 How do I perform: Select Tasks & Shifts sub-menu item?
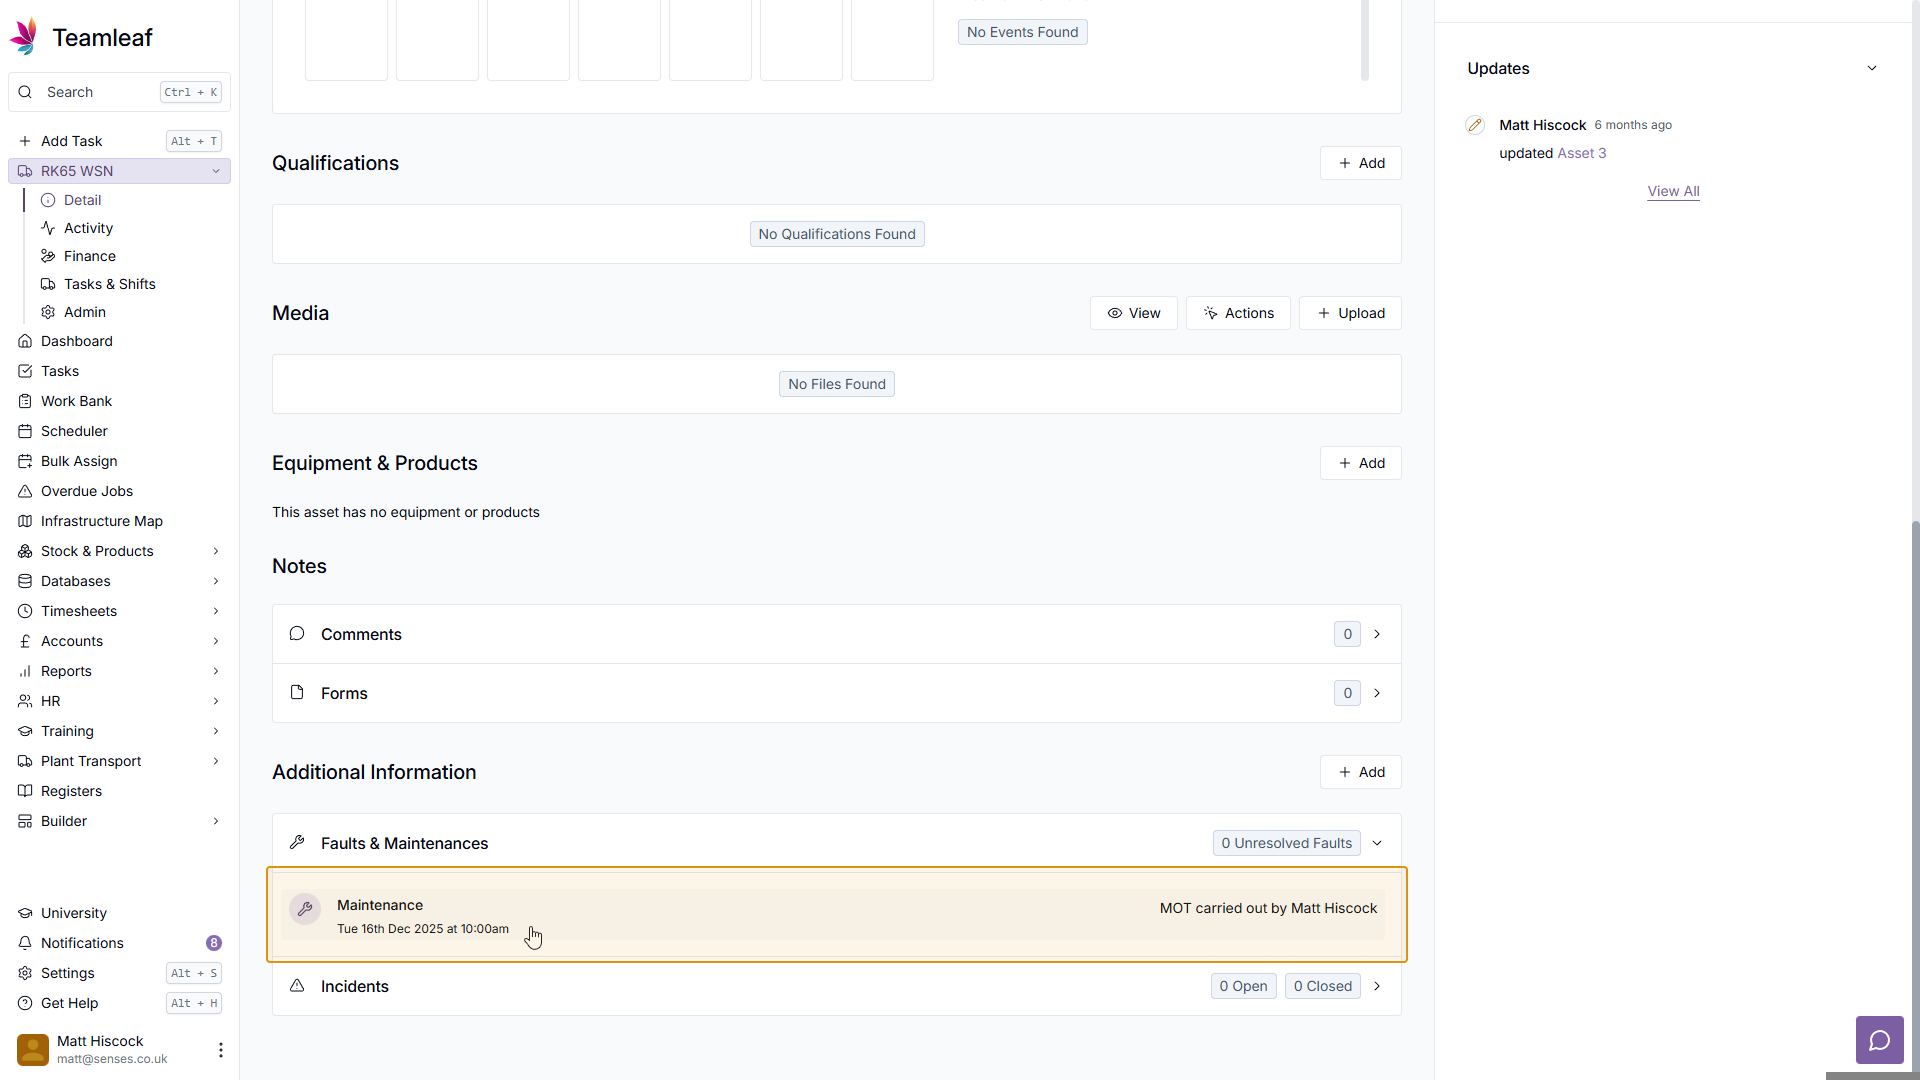tap(109, 284)
